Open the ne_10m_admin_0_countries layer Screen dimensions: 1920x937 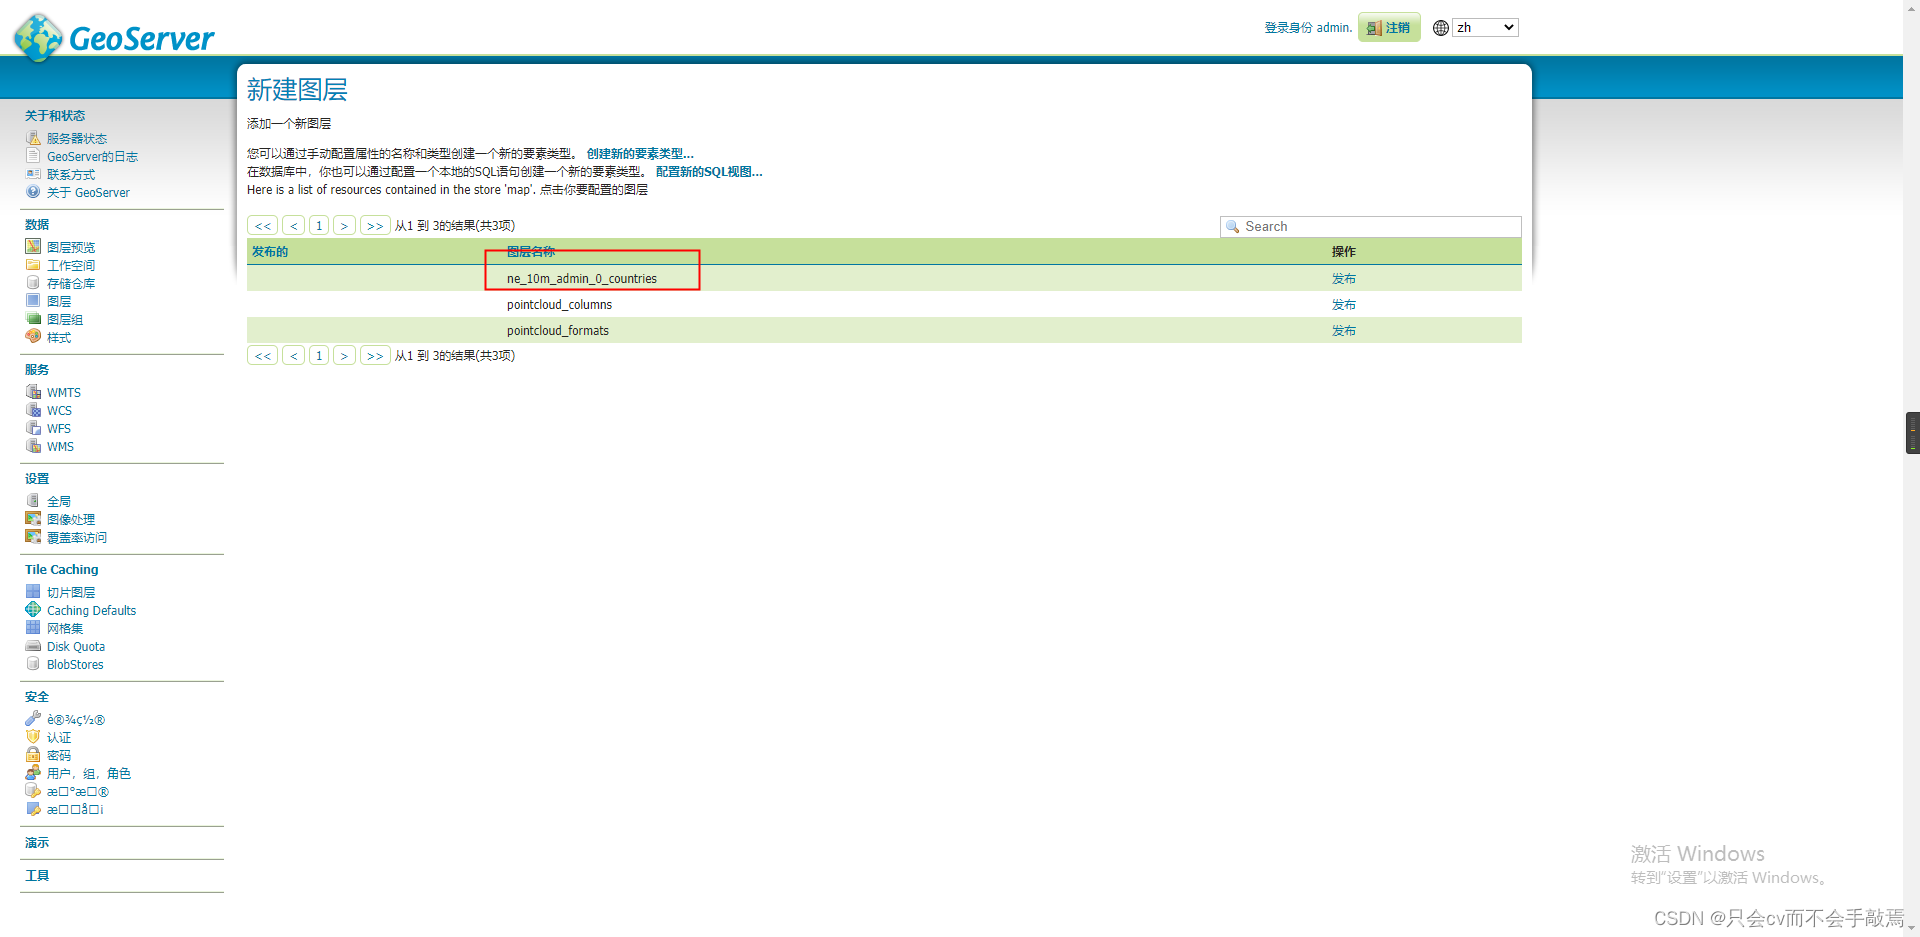tap(582, 278)
